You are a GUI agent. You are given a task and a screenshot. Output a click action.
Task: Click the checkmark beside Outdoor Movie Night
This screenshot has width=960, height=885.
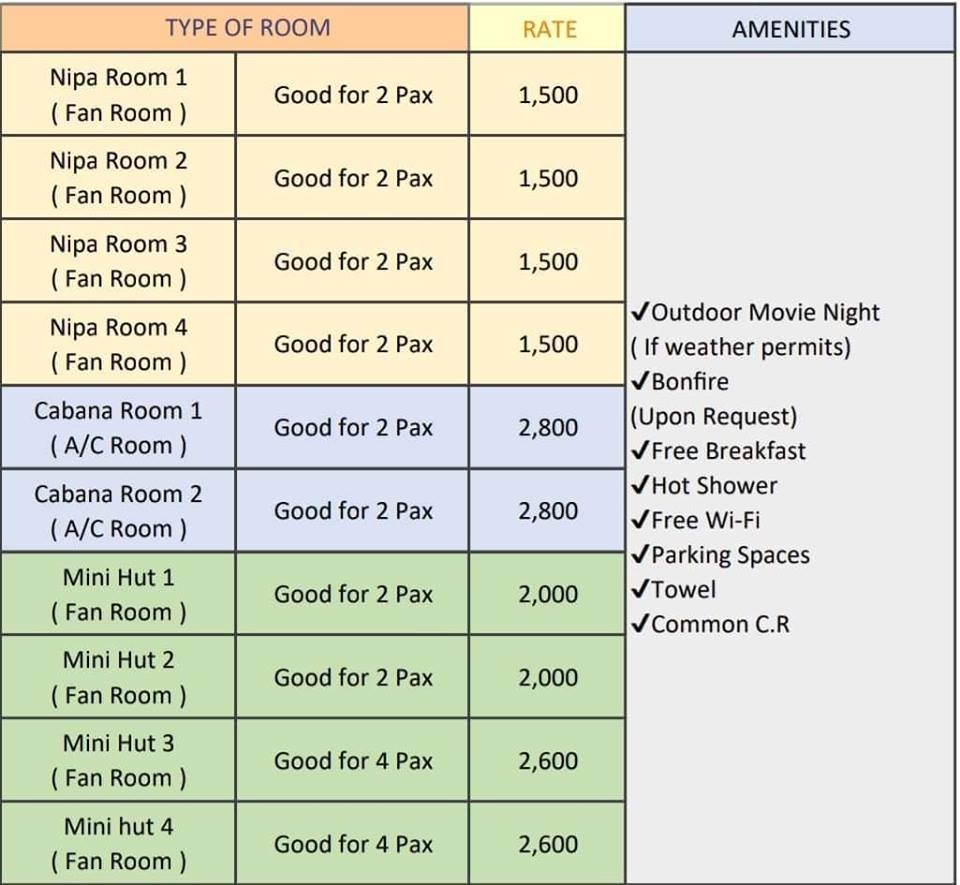click(x=641, y=313)
